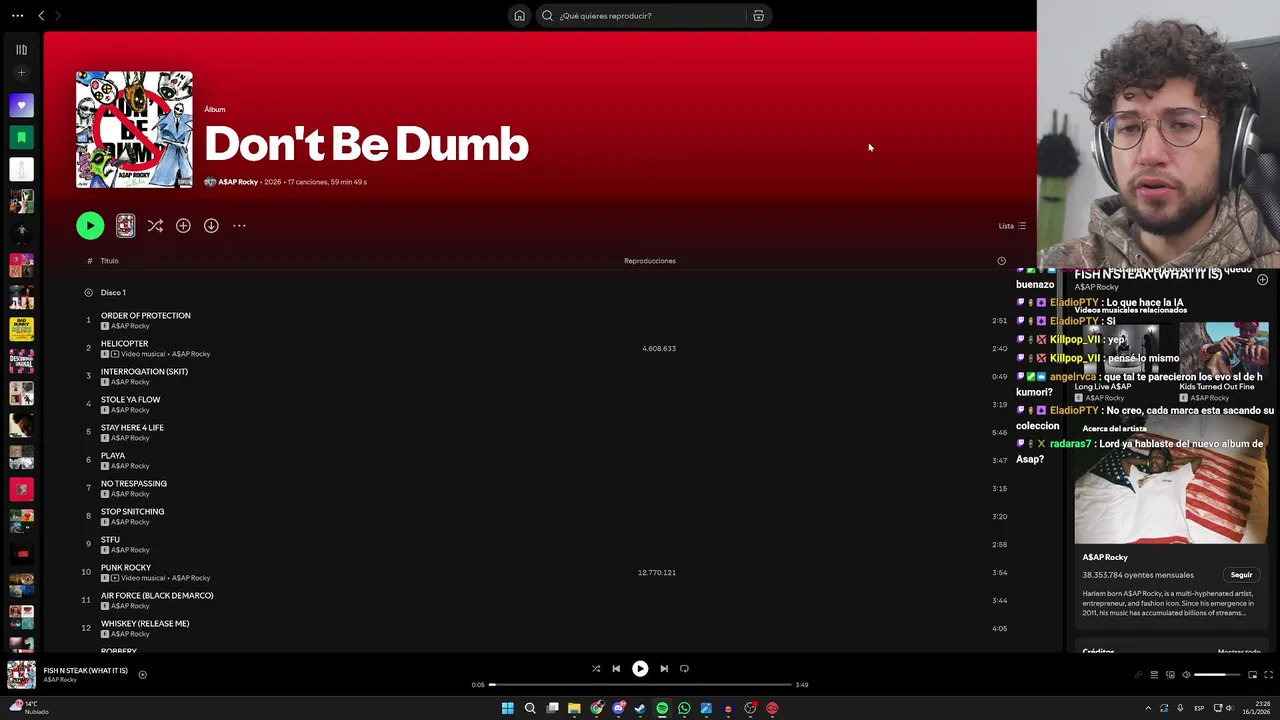Screen dimensions: 1280x720
Task: Open the three-dots app menu at top left
Action: pos(17,15)
